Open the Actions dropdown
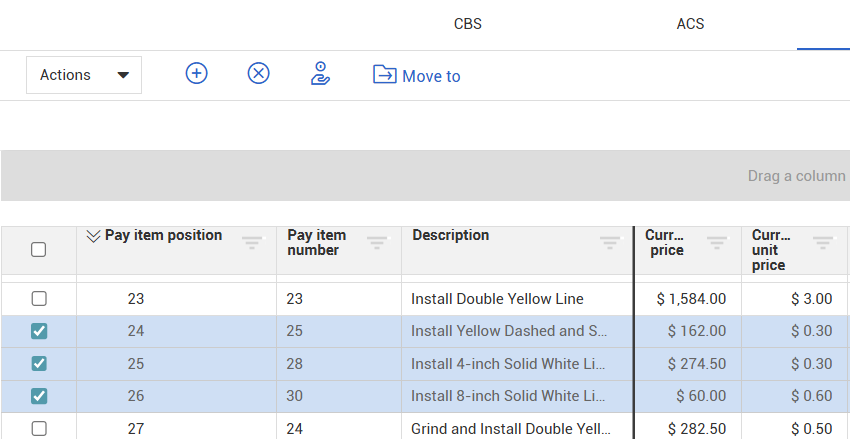 point(84,75)
